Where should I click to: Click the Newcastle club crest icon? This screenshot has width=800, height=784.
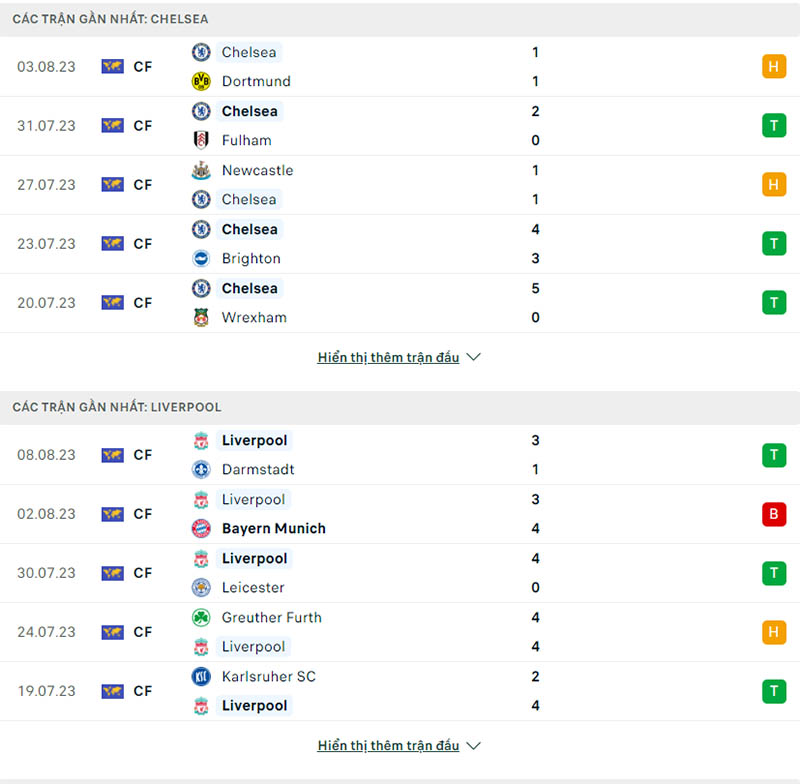[x=201, y=170]
